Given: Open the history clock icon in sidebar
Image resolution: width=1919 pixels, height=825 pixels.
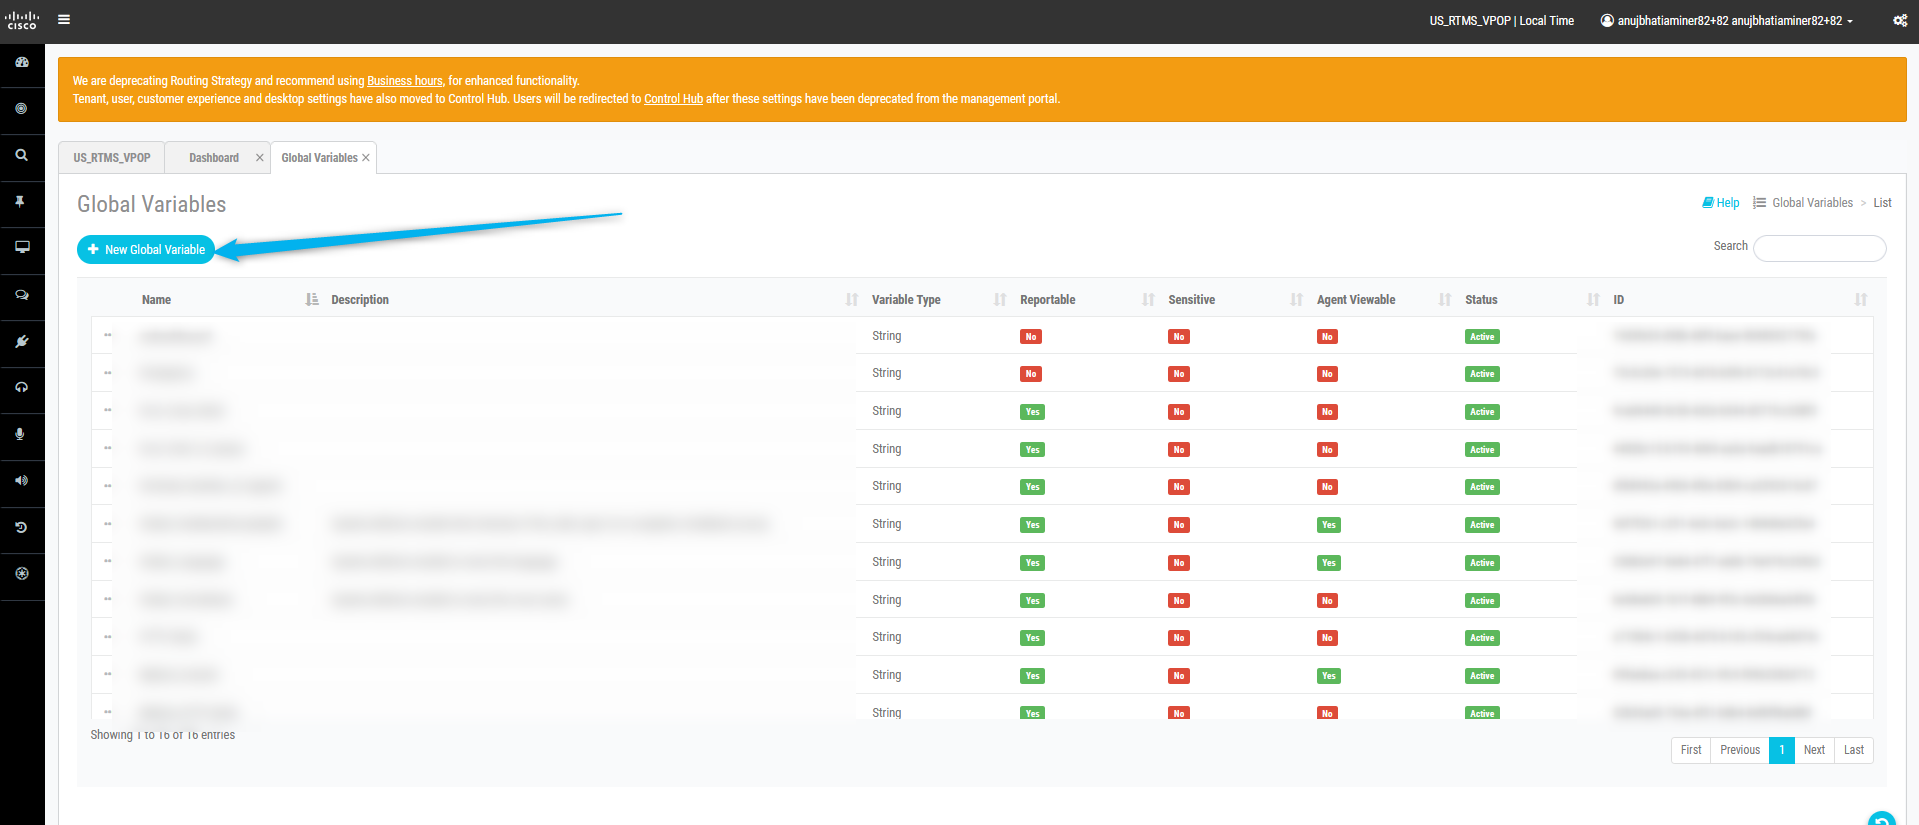Looking at the screenshot, I should point(22,527).
